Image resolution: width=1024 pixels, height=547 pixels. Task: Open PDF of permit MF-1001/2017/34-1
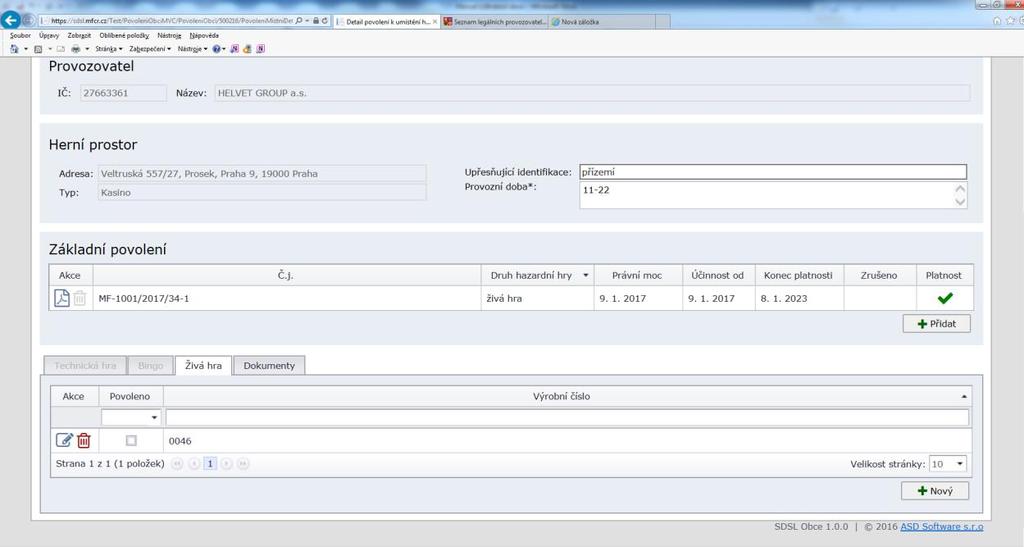tap(61, 298)
